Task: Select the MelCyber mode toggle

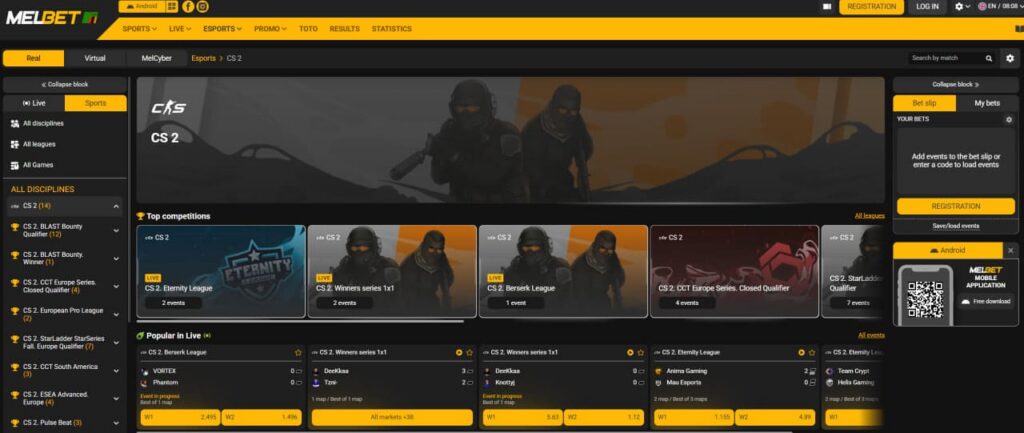Action: click(157, 58)
